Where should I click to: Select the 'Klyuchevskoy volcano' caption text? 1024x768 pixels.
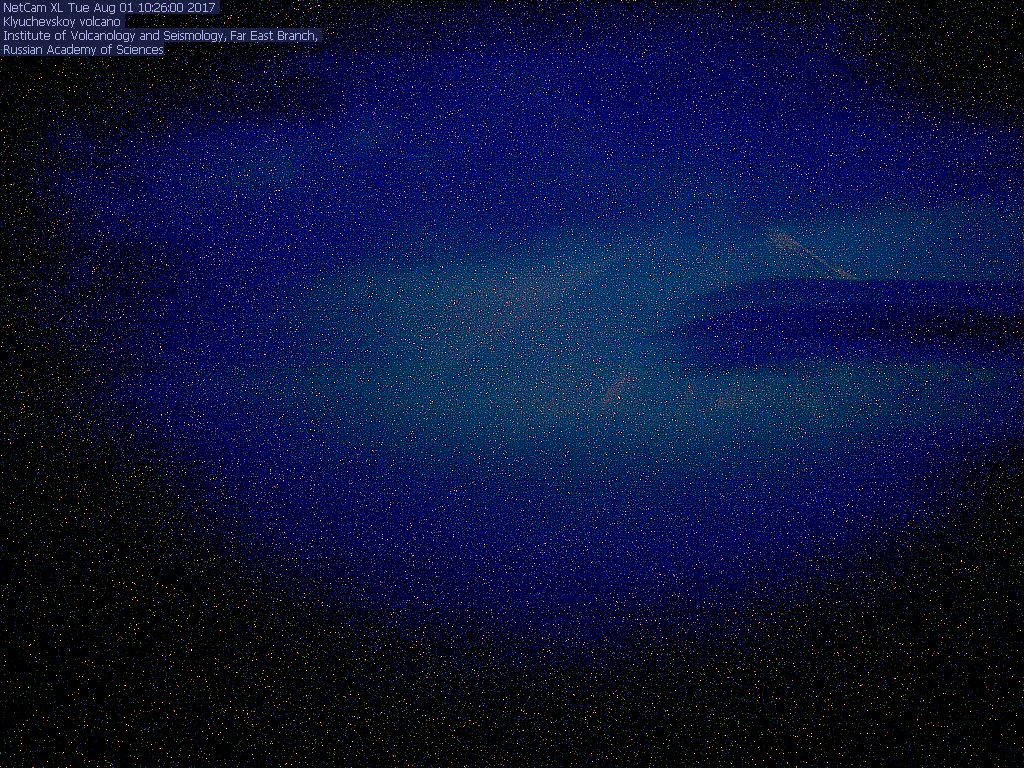point(61,22)
